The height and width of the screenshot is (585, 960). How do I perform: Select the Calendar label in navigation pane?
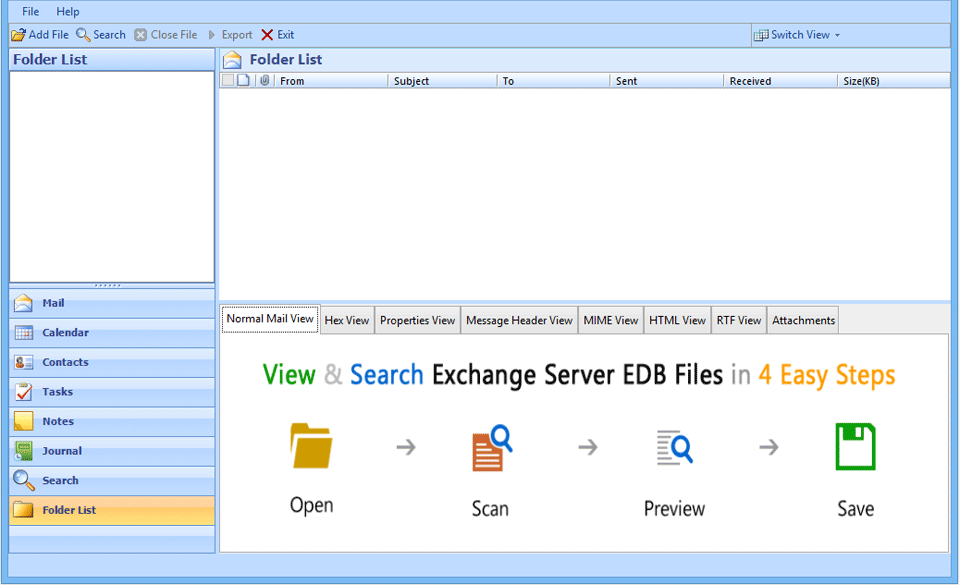pyautogui.click(x=66, y=333)
